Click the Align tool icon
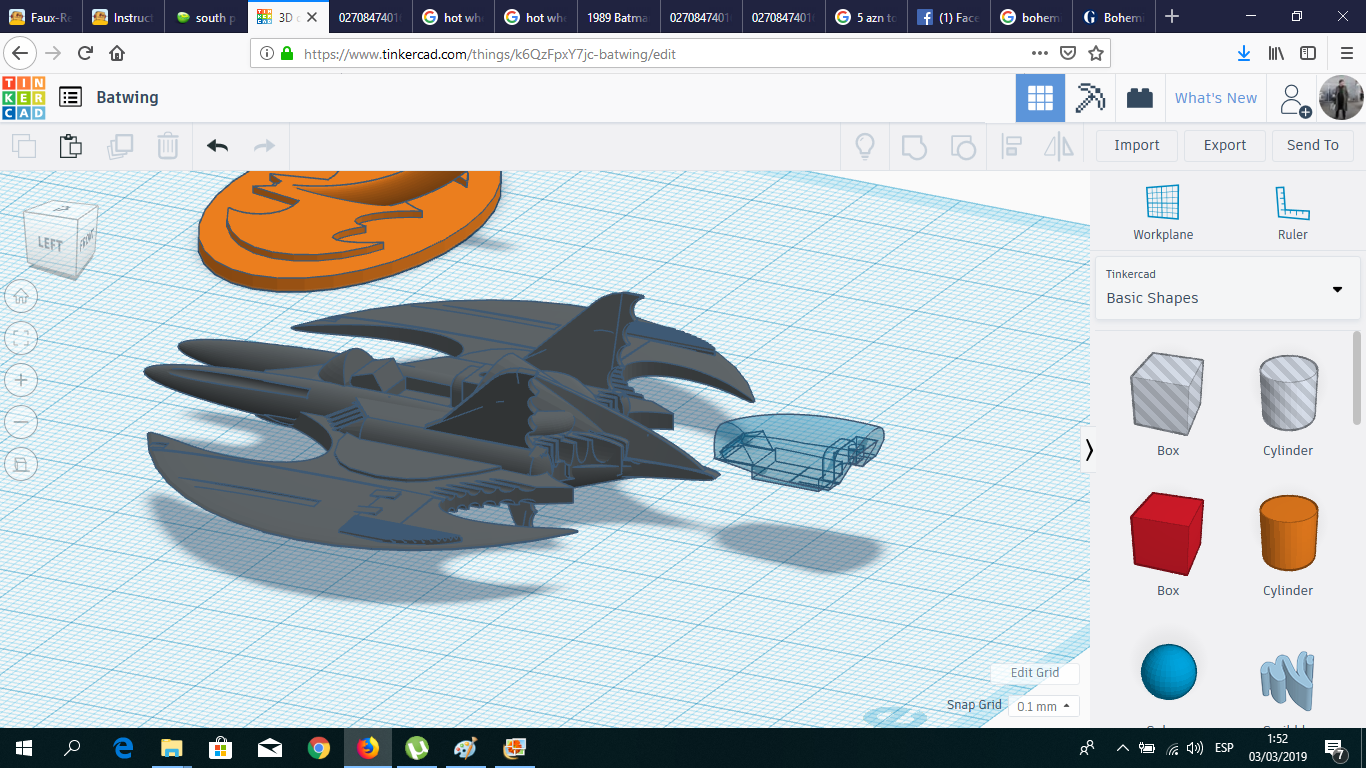 coord(1011,146)
